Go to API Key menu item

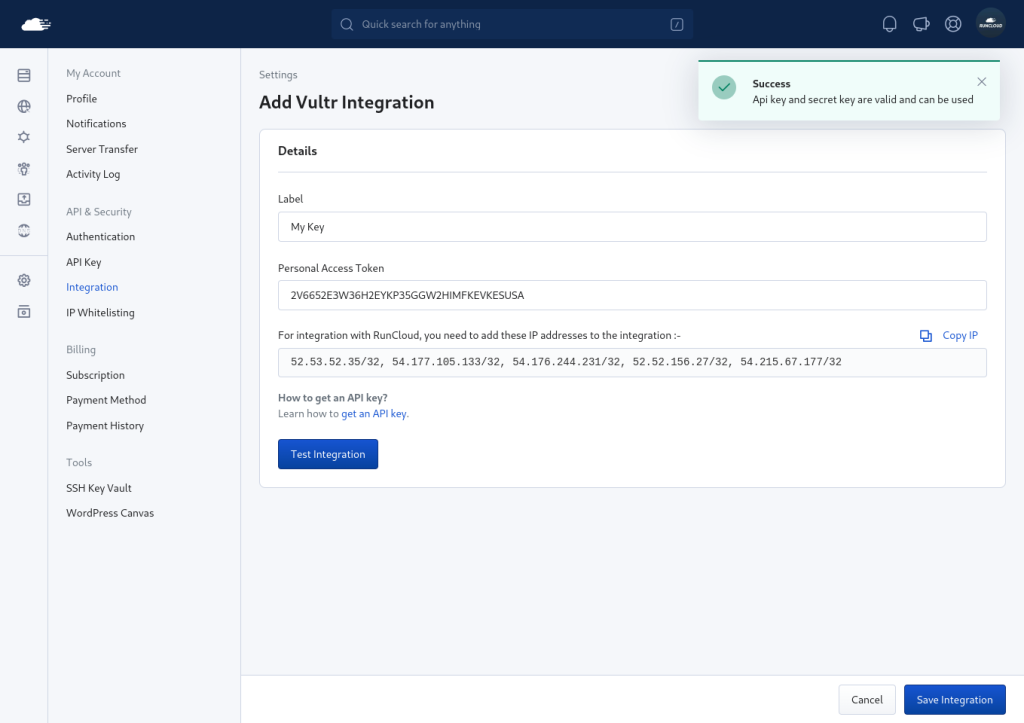tap(84, 262)
